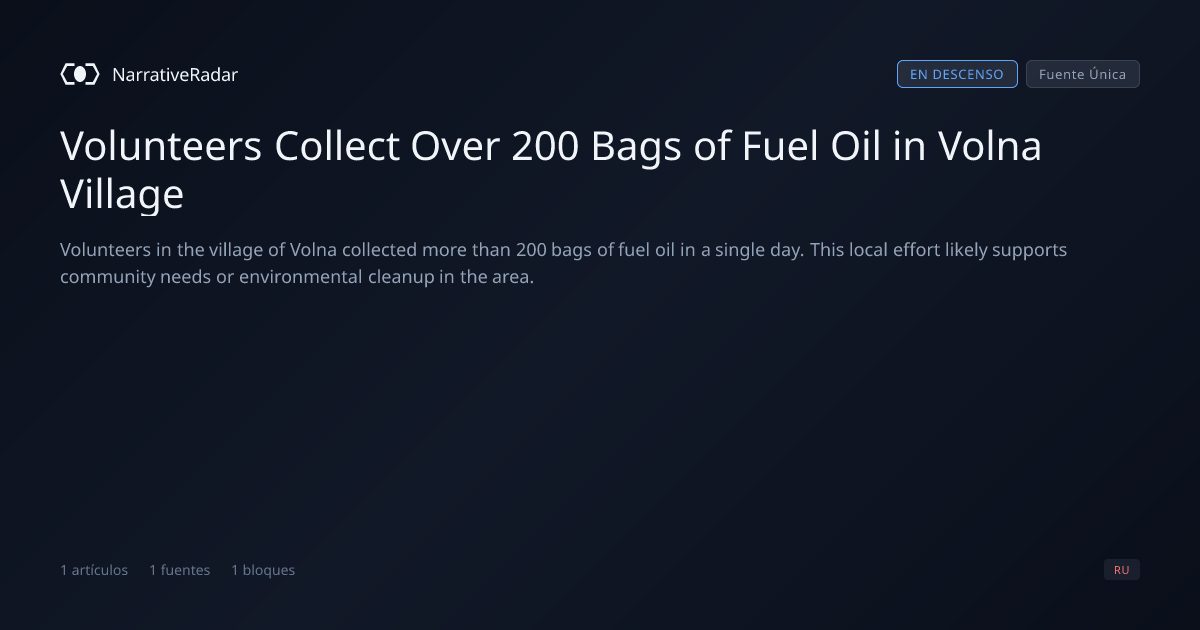The width and height of the screenshot is (1200, 630).
Task: Click the Fuente Única badge
Action: pos(1083,74)
